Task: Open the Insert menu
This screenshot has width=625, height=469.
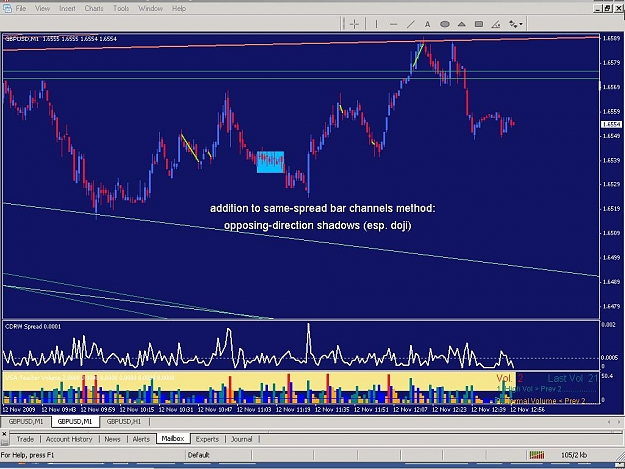Action: [x=67, y=8]
